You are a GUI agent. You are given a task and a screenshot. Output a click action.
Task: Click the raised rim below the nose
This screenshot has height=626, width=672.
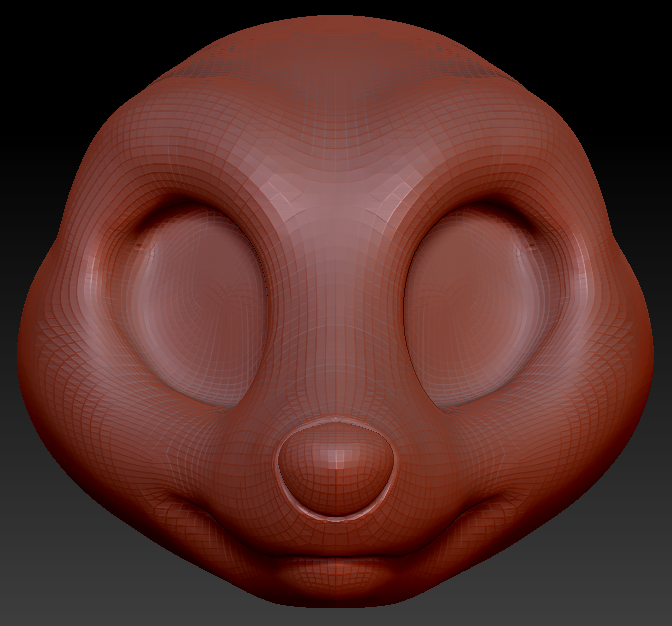coord(334,514)
